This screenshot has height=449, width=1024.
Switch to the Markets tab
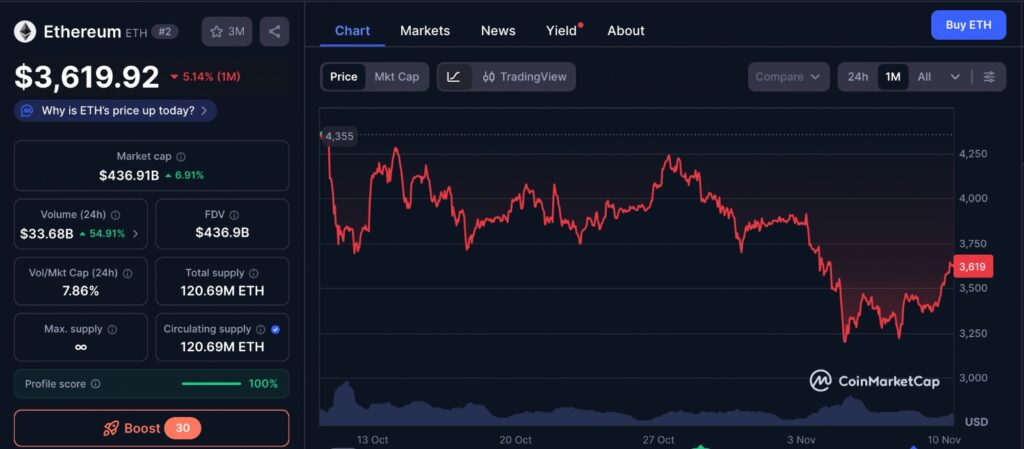(425, 31)
